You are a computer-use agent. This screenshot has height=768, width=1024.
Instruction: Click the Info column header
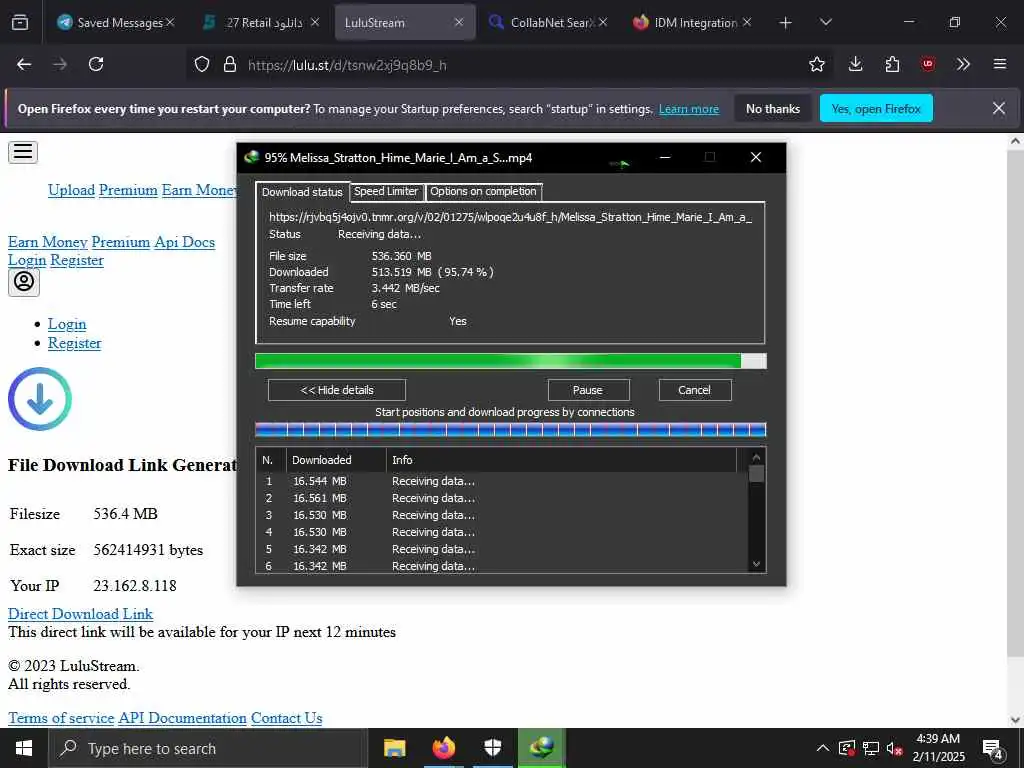[x=562, y=460]
